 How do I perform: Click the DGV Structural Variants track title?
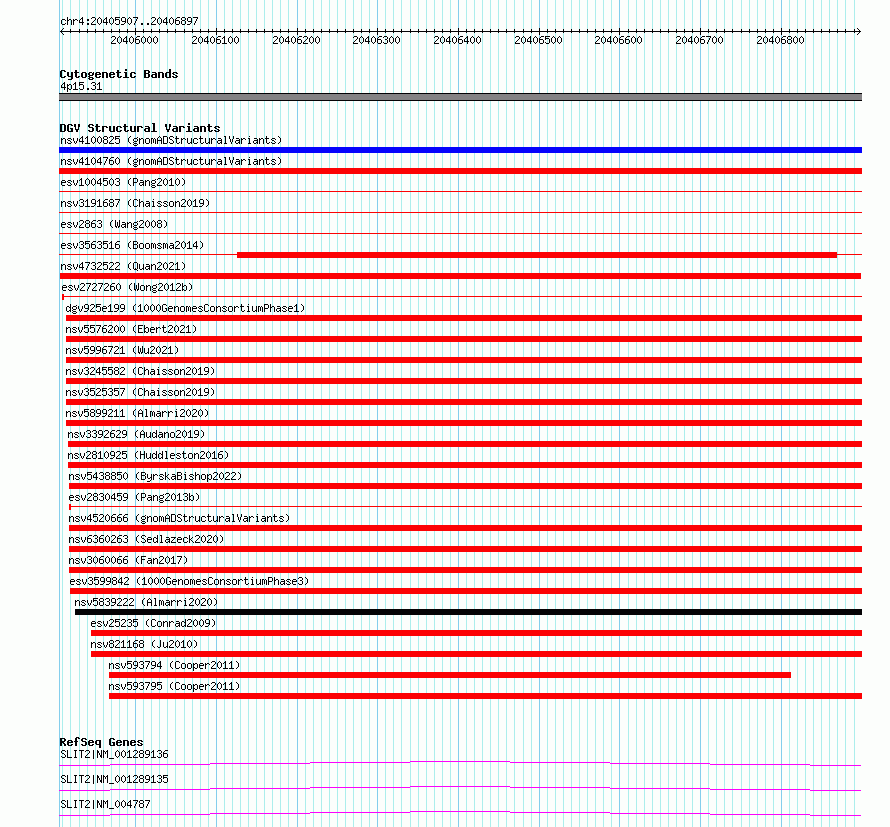click(140, 128)
